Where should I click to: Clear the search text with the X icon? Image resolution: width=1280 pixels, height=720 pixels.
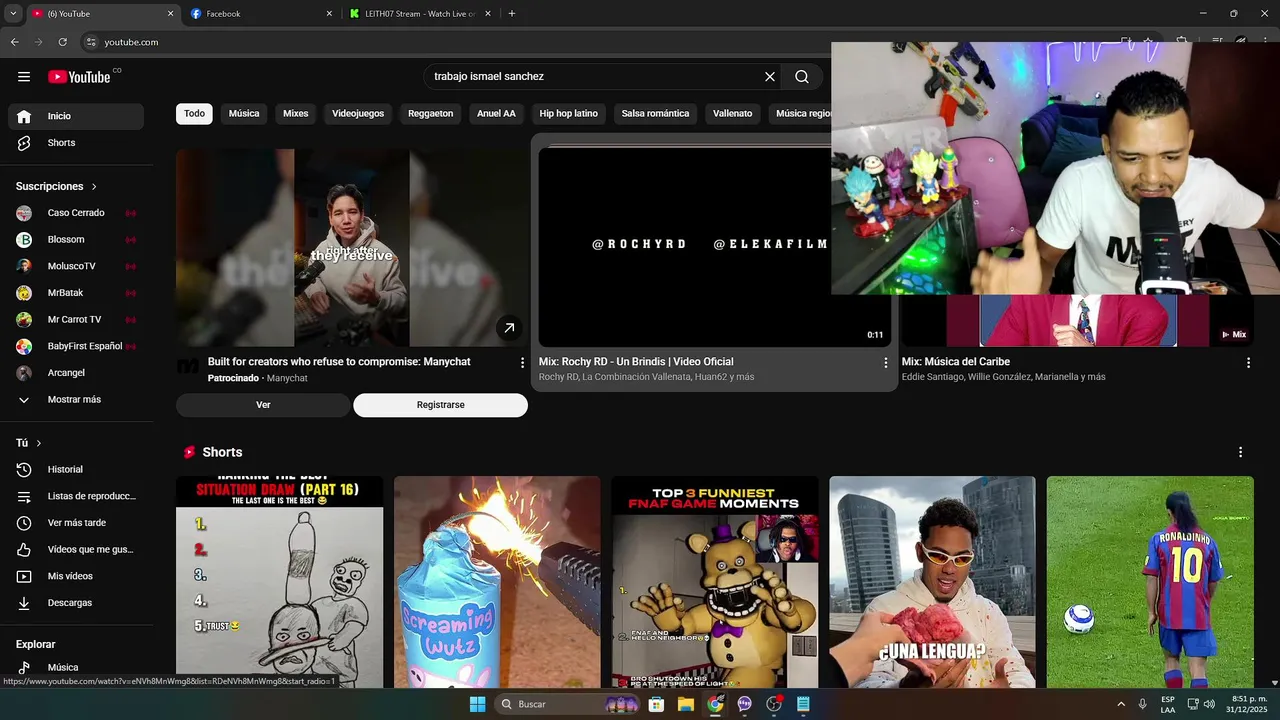770,76
